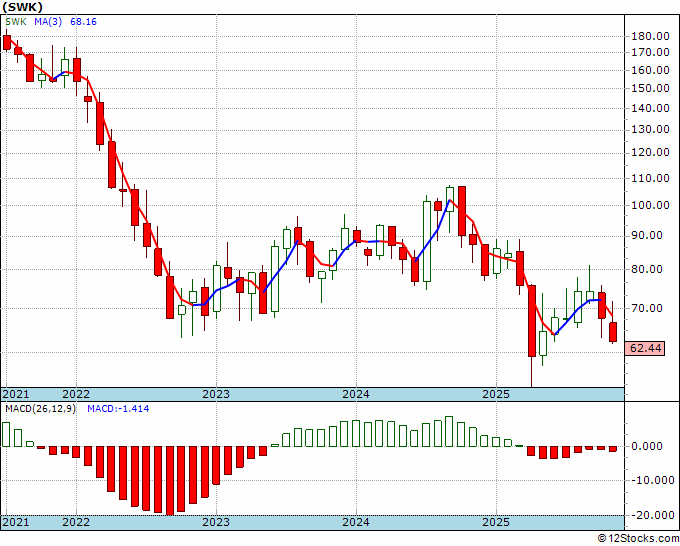
Task: Click the 140.00 price axis label
Action: (x=650, y=108)
